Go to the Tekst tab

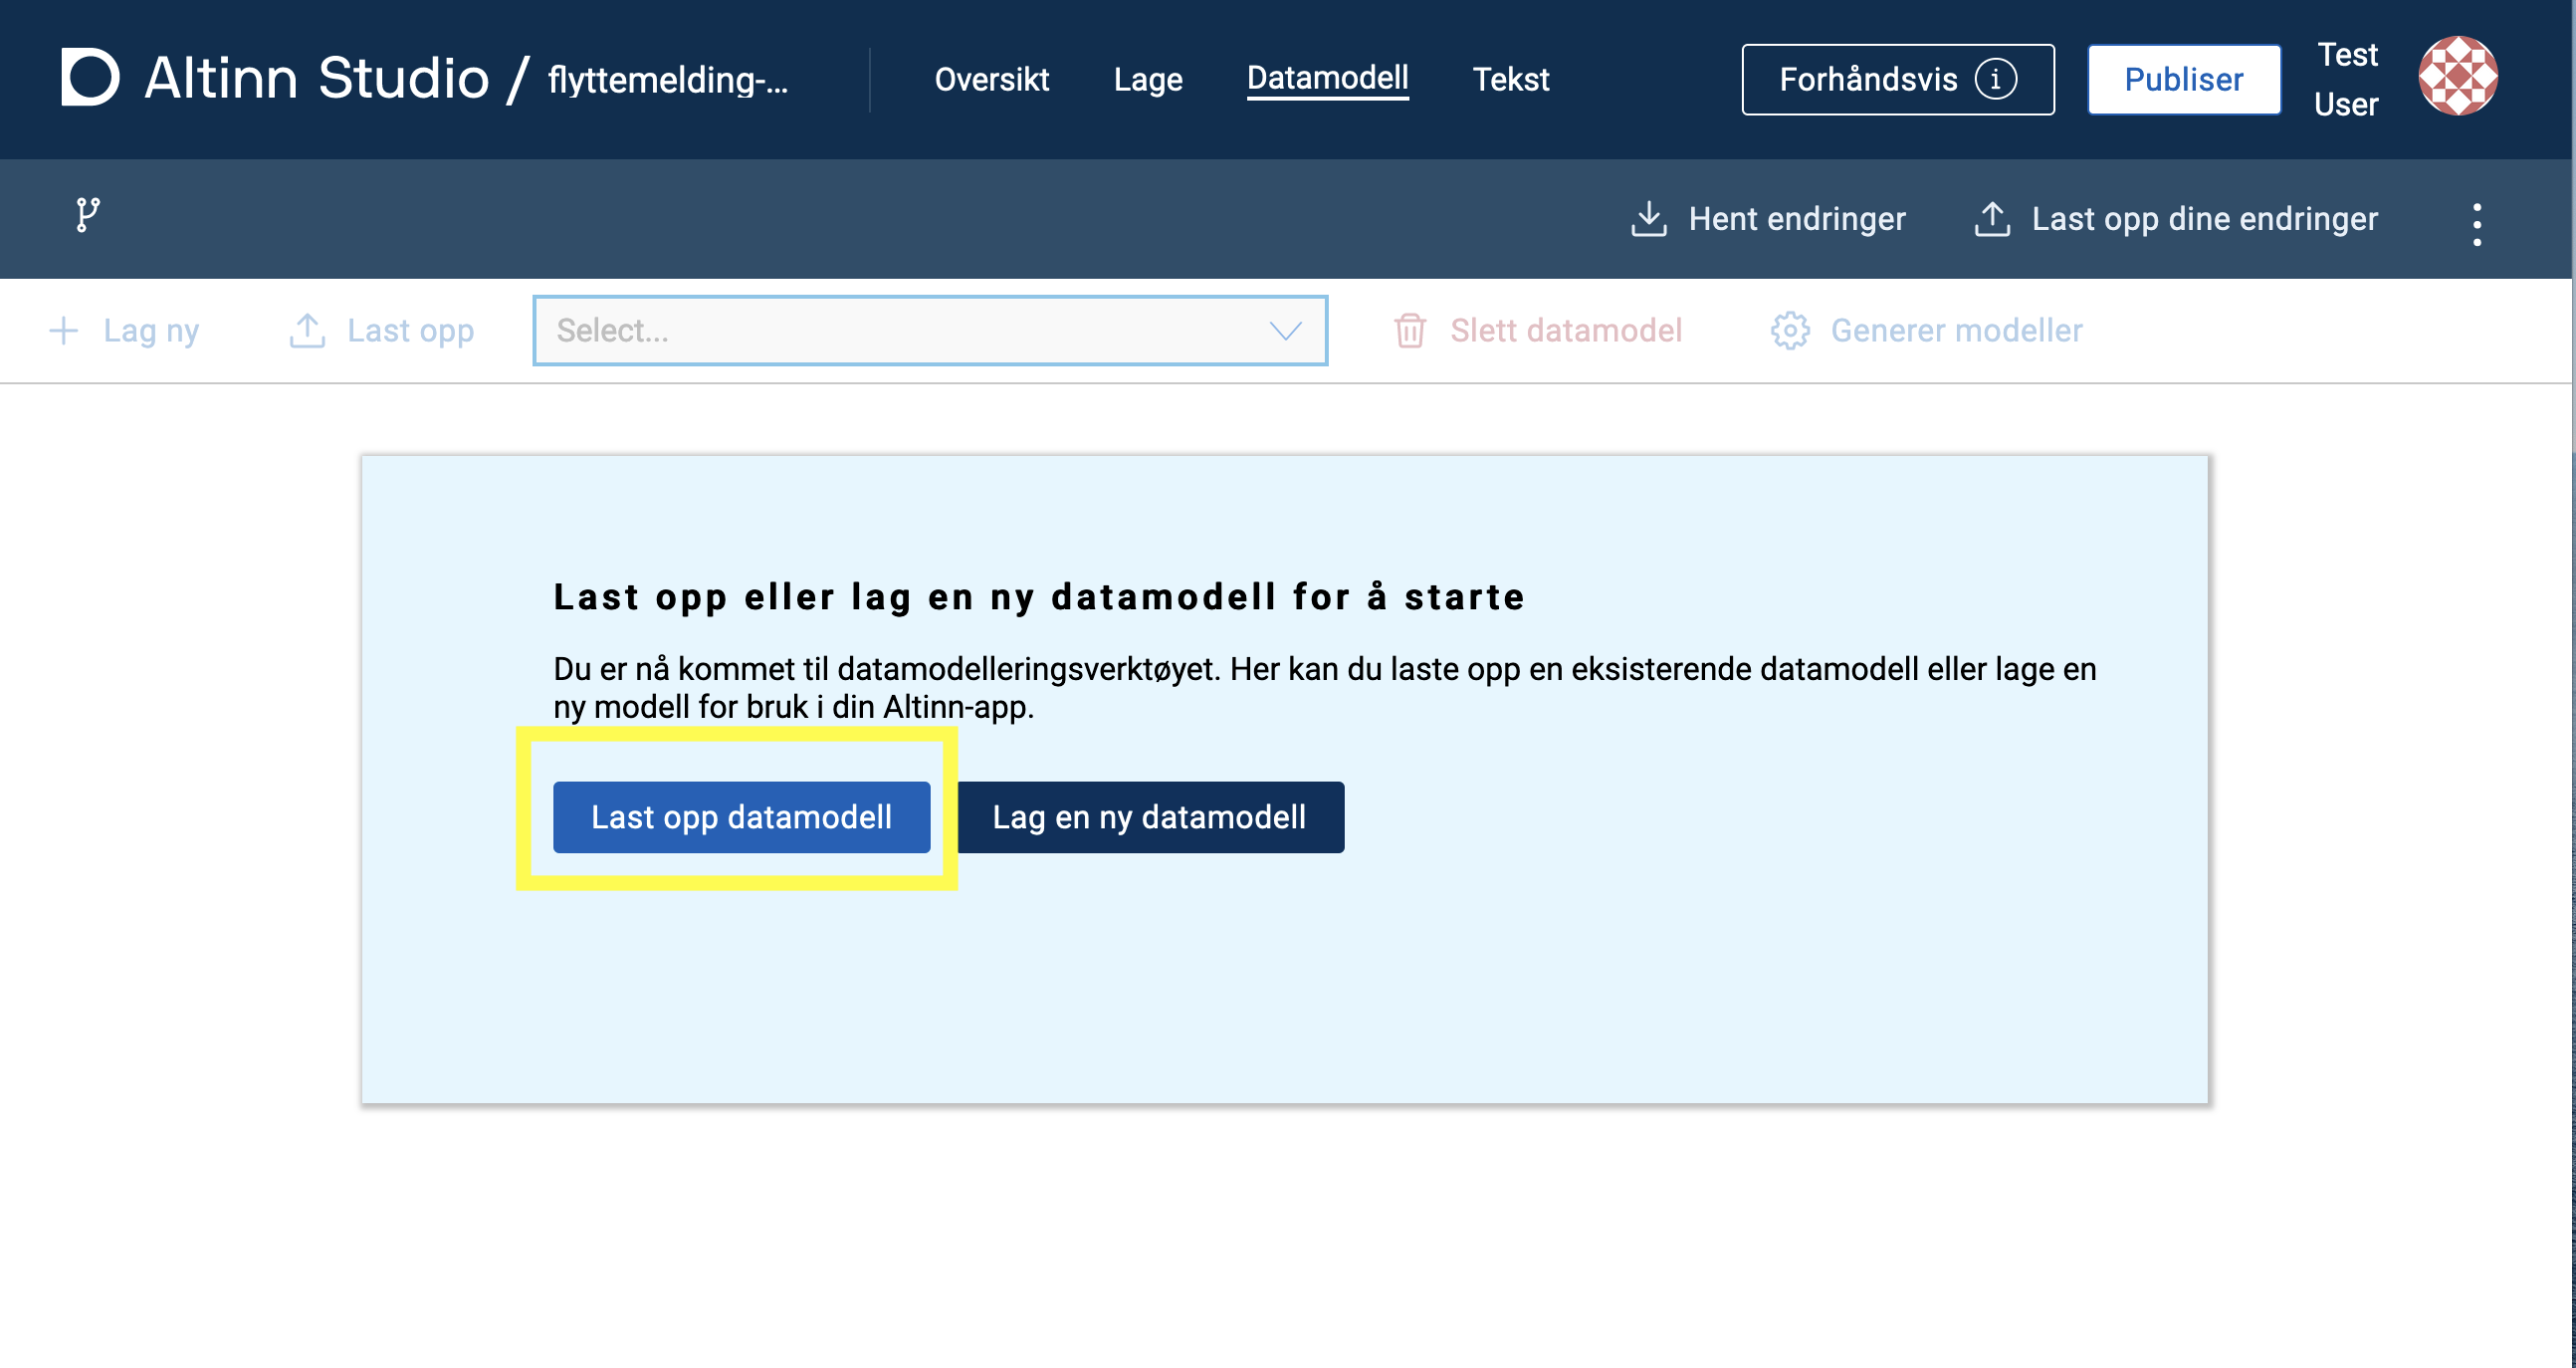click(x=1510, y=79)
